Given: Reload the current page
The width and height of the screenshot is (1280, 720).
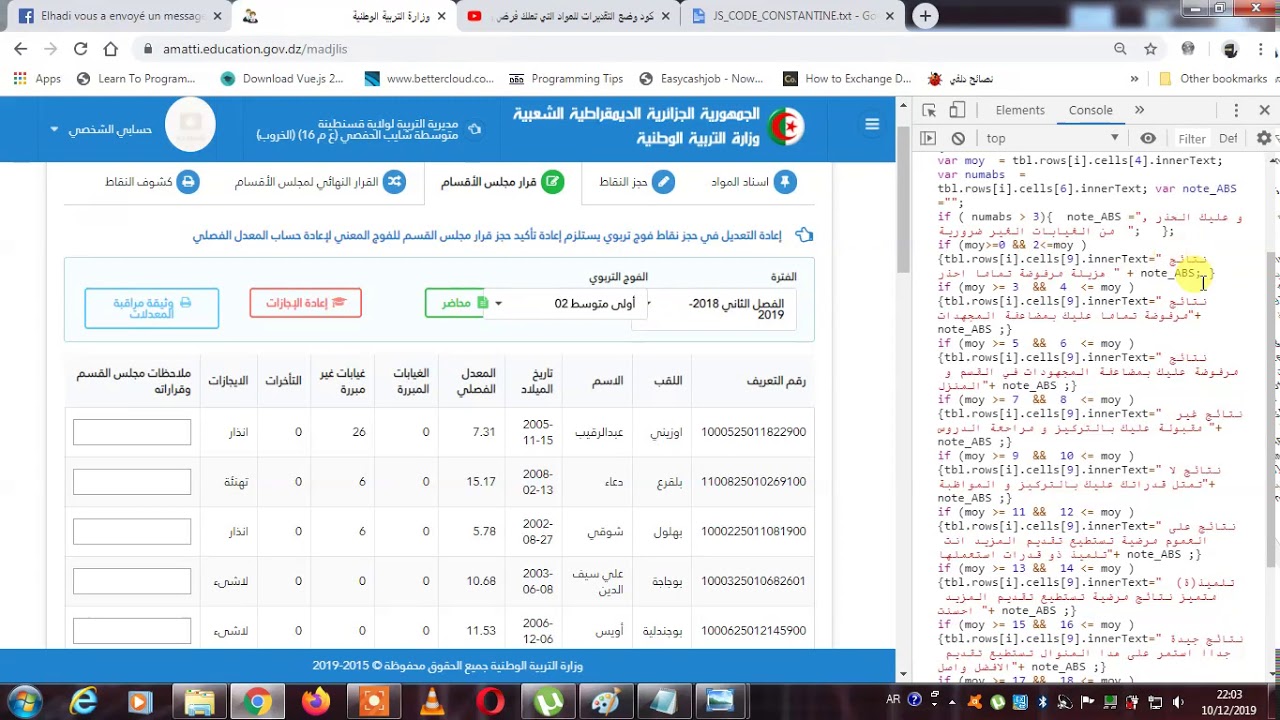Looking at the screenshot, I should tap(80, 48).
